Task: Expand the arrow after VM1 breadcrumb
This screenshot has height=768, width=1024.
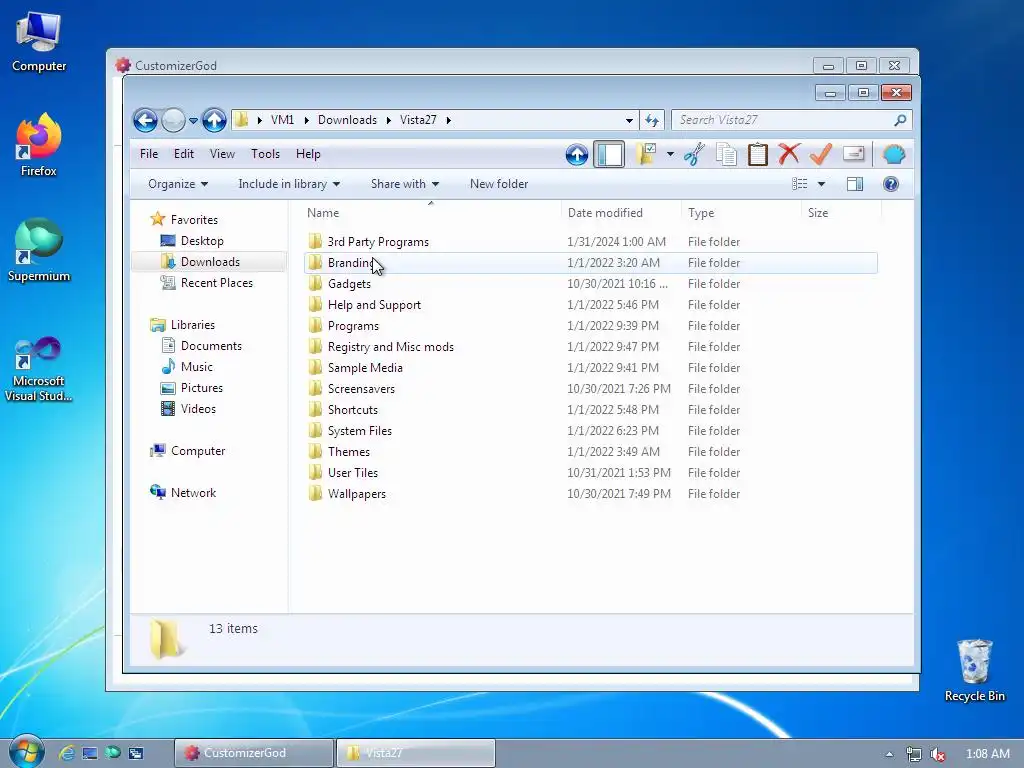Action: pyautogui.click(x=306, y=120)
